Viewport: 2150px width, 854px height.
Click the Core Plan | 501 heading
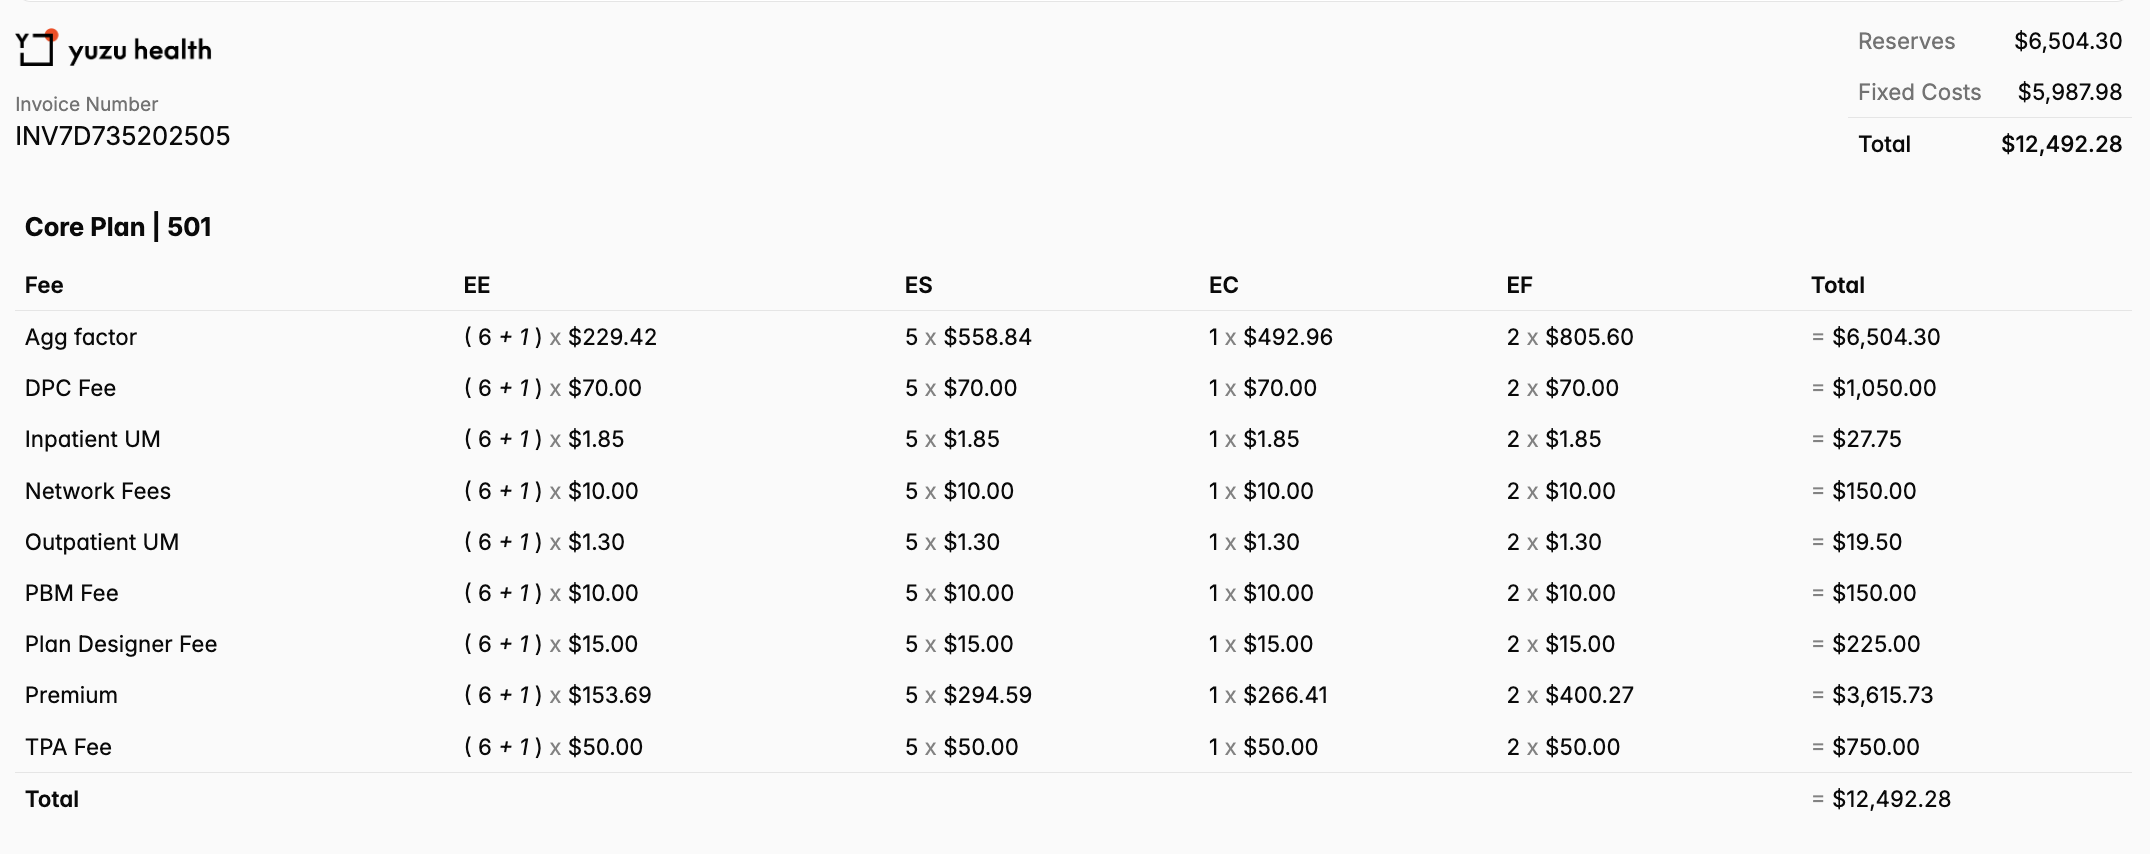pyautogui.click(x=118, y=227)
